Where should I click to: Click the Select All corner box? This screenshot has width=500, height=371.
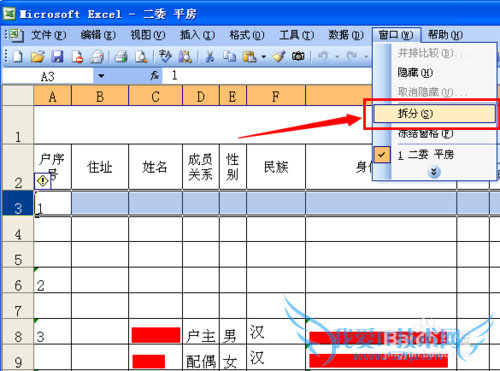(x=18, y=96)
